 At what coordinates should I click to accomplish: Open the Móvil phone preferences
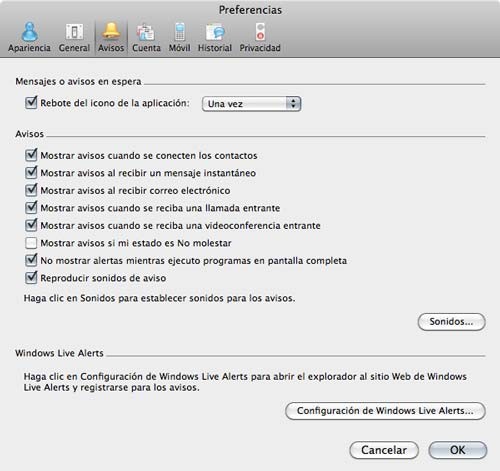click(x=179, y=37)
